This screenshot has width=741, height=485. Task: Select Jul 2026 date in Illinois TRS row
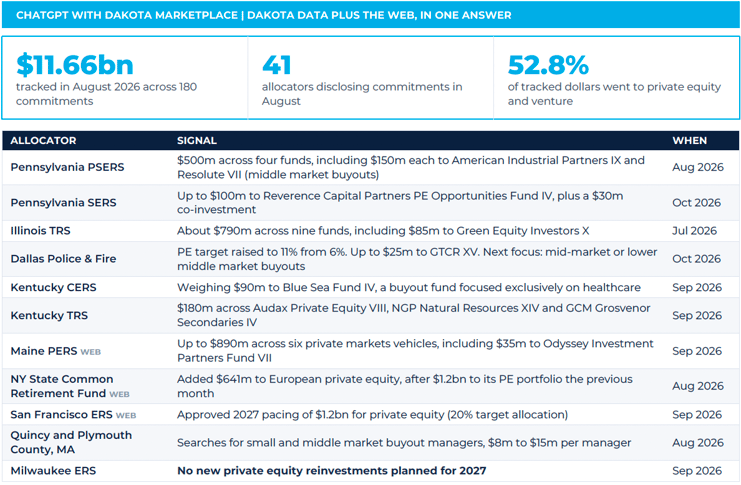tap(695, 231)
